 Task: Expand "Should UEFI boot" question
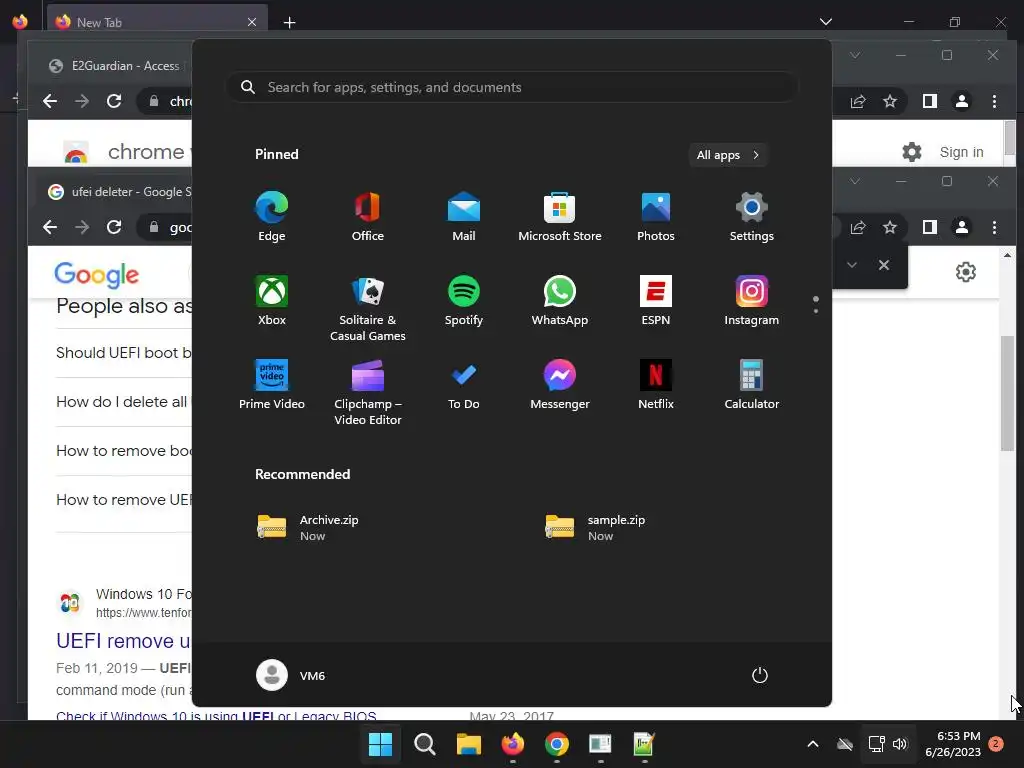[x=123, y=353]
